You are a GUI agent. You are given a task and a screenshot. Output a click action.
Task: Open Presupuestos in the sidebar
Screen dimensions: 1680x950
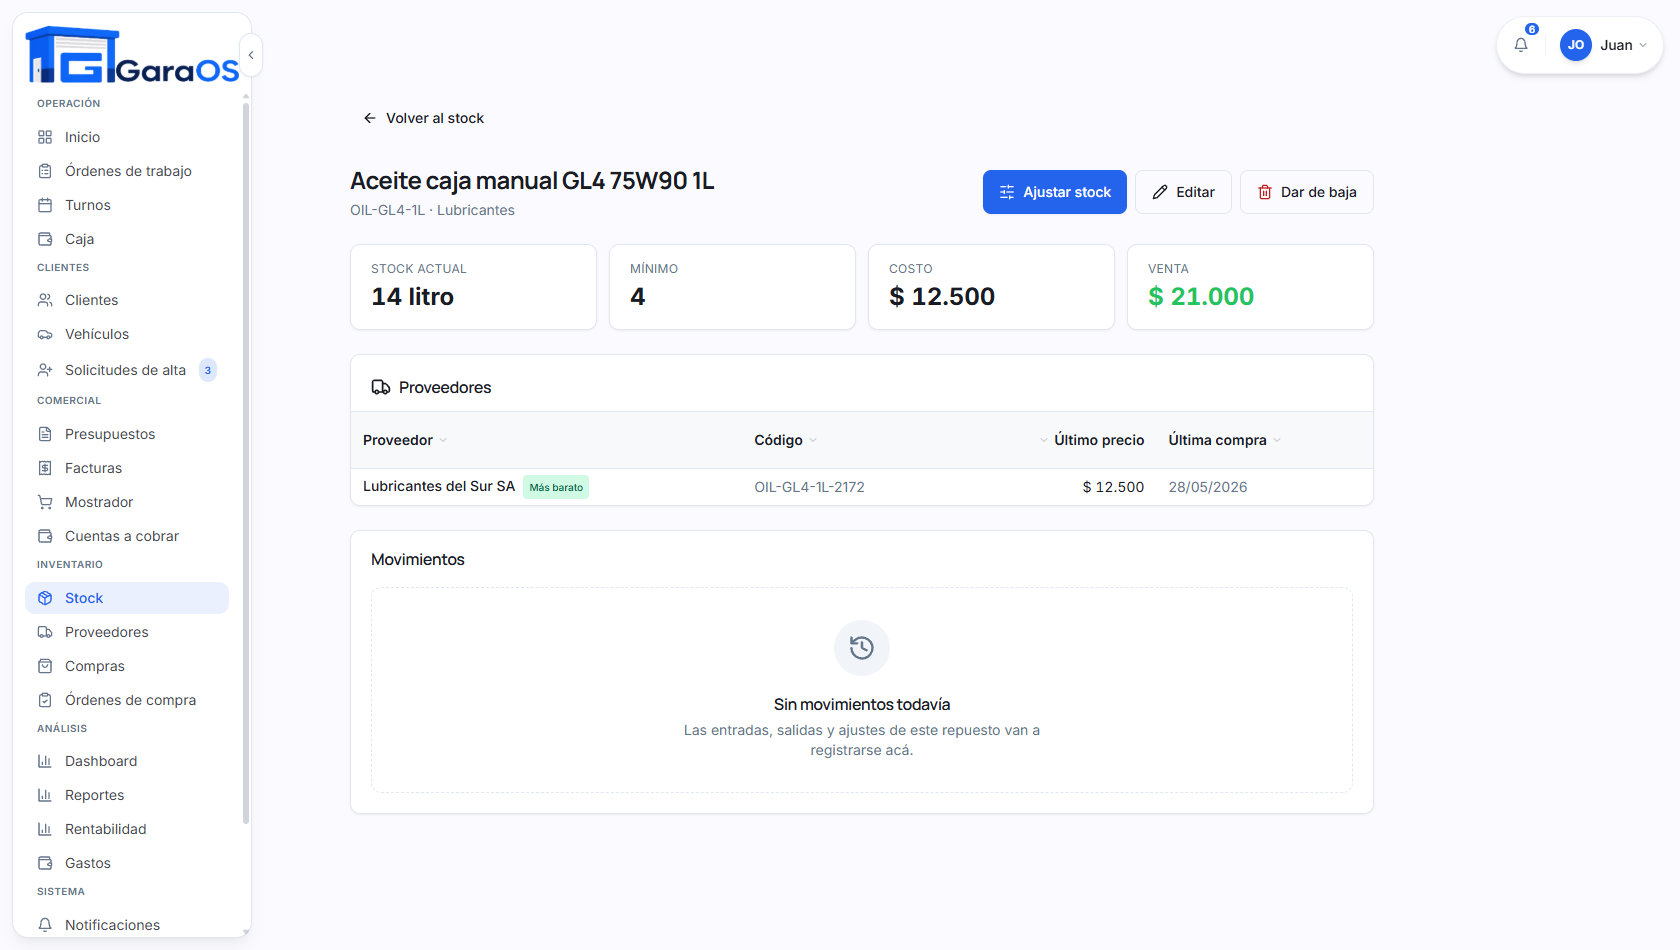pyautogui.click(x=127, y=434)
